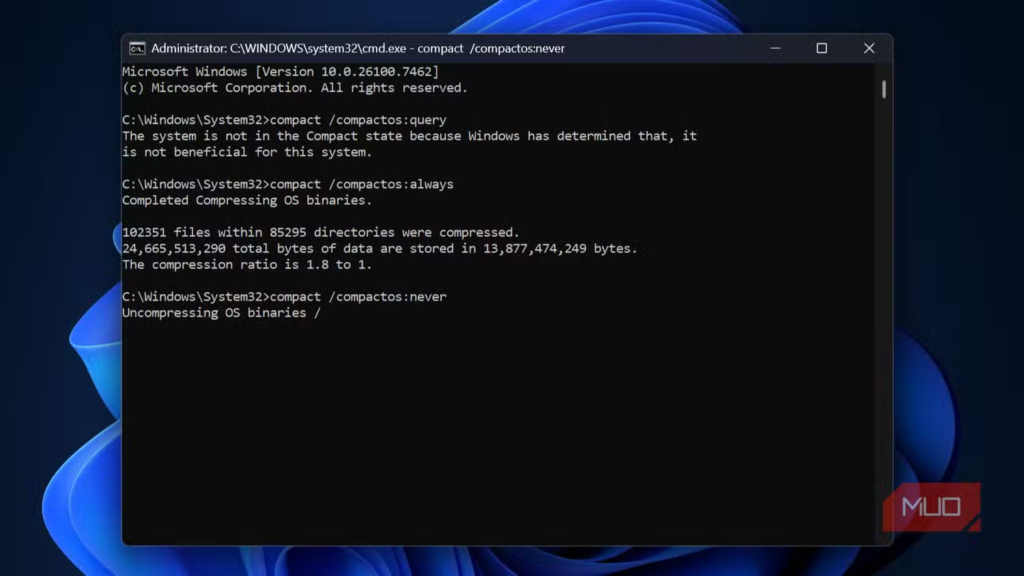Click the 'compact /compactos:never' command line
The width and height of the screenshot is (1024, 576).
point(284,297)
